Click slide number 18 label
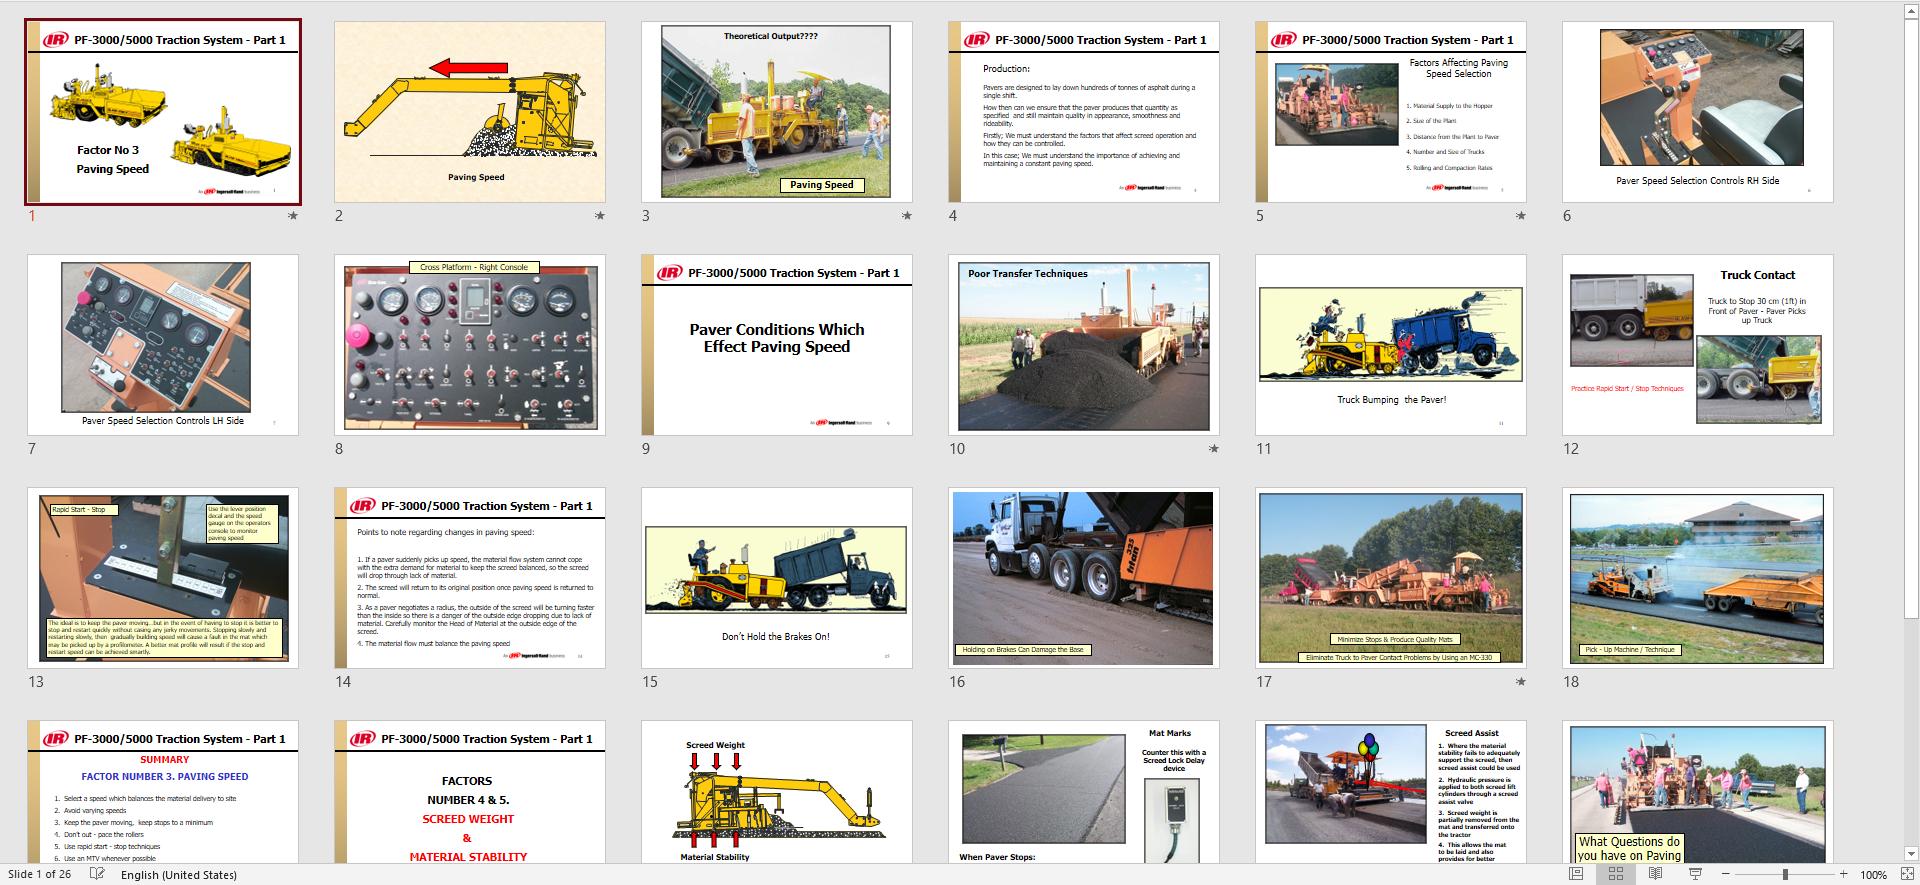1920x885 pixels. 1571,682
